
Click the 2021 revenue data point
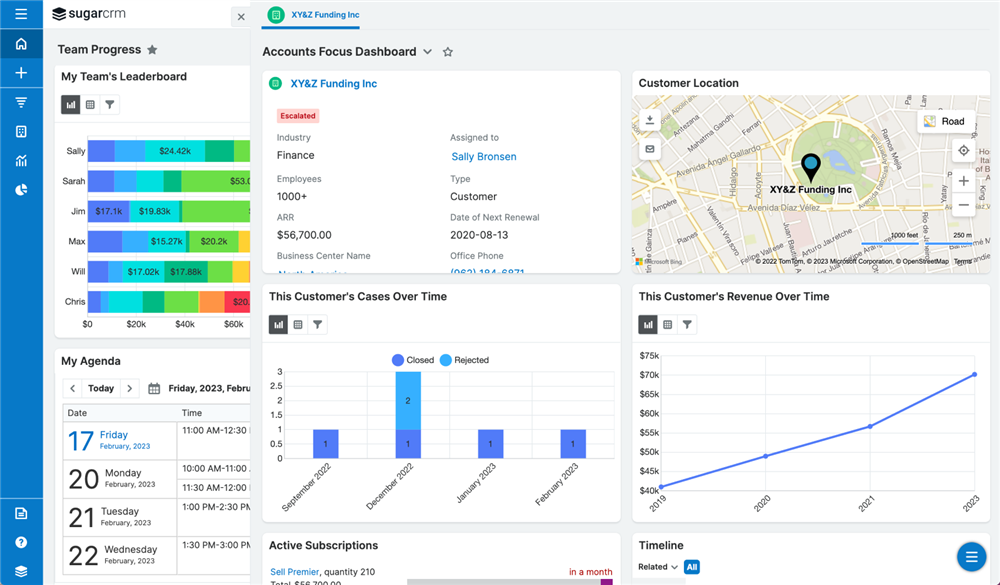(869, 426)
